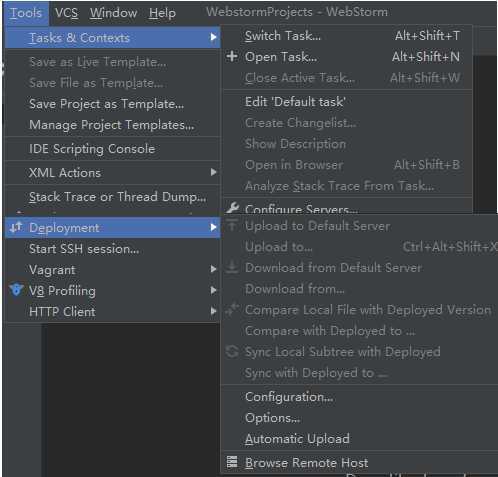Click Download from... entry
This screenshot has width=498, height=477.
pos(295,289)
